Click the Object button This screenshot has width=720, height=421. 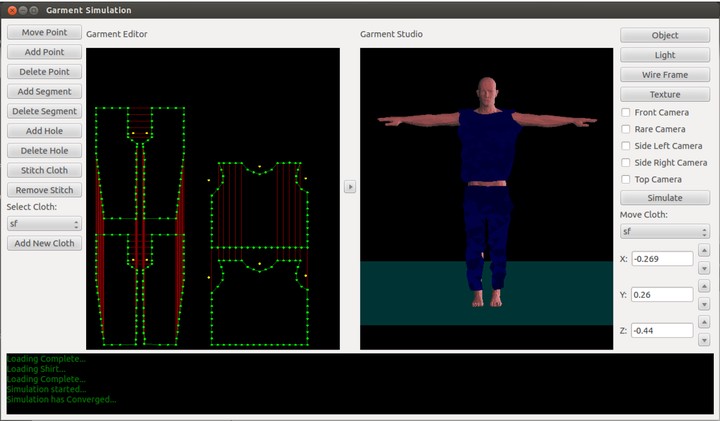[665, 35]
